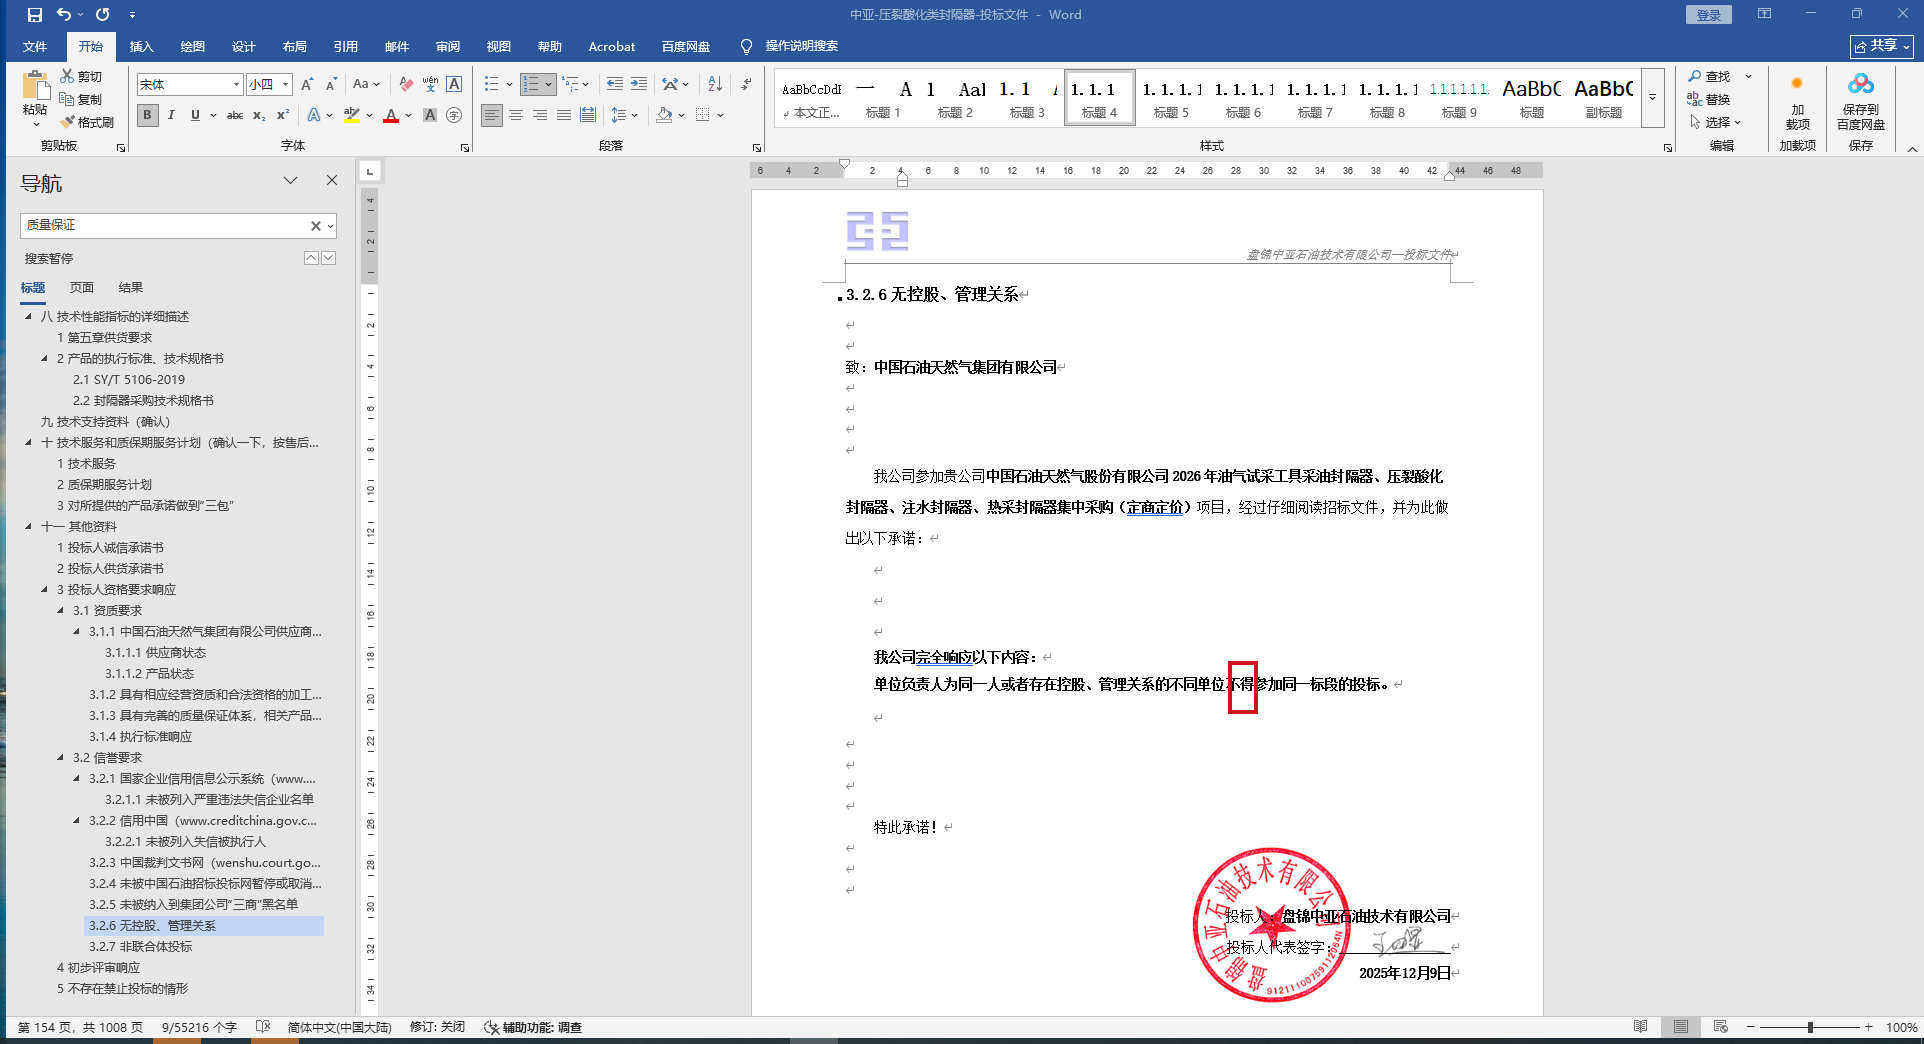
Task: Activate the Format Painter tool
Action: (87, 122)
